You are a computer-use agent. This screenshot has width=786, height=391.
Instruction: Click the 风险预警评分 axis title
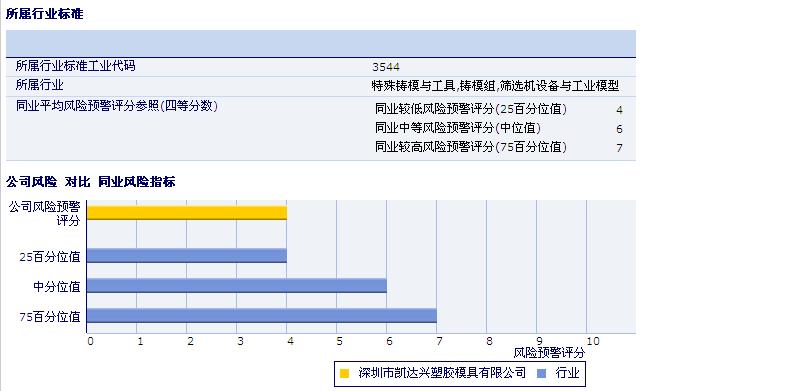pos(549,353)
